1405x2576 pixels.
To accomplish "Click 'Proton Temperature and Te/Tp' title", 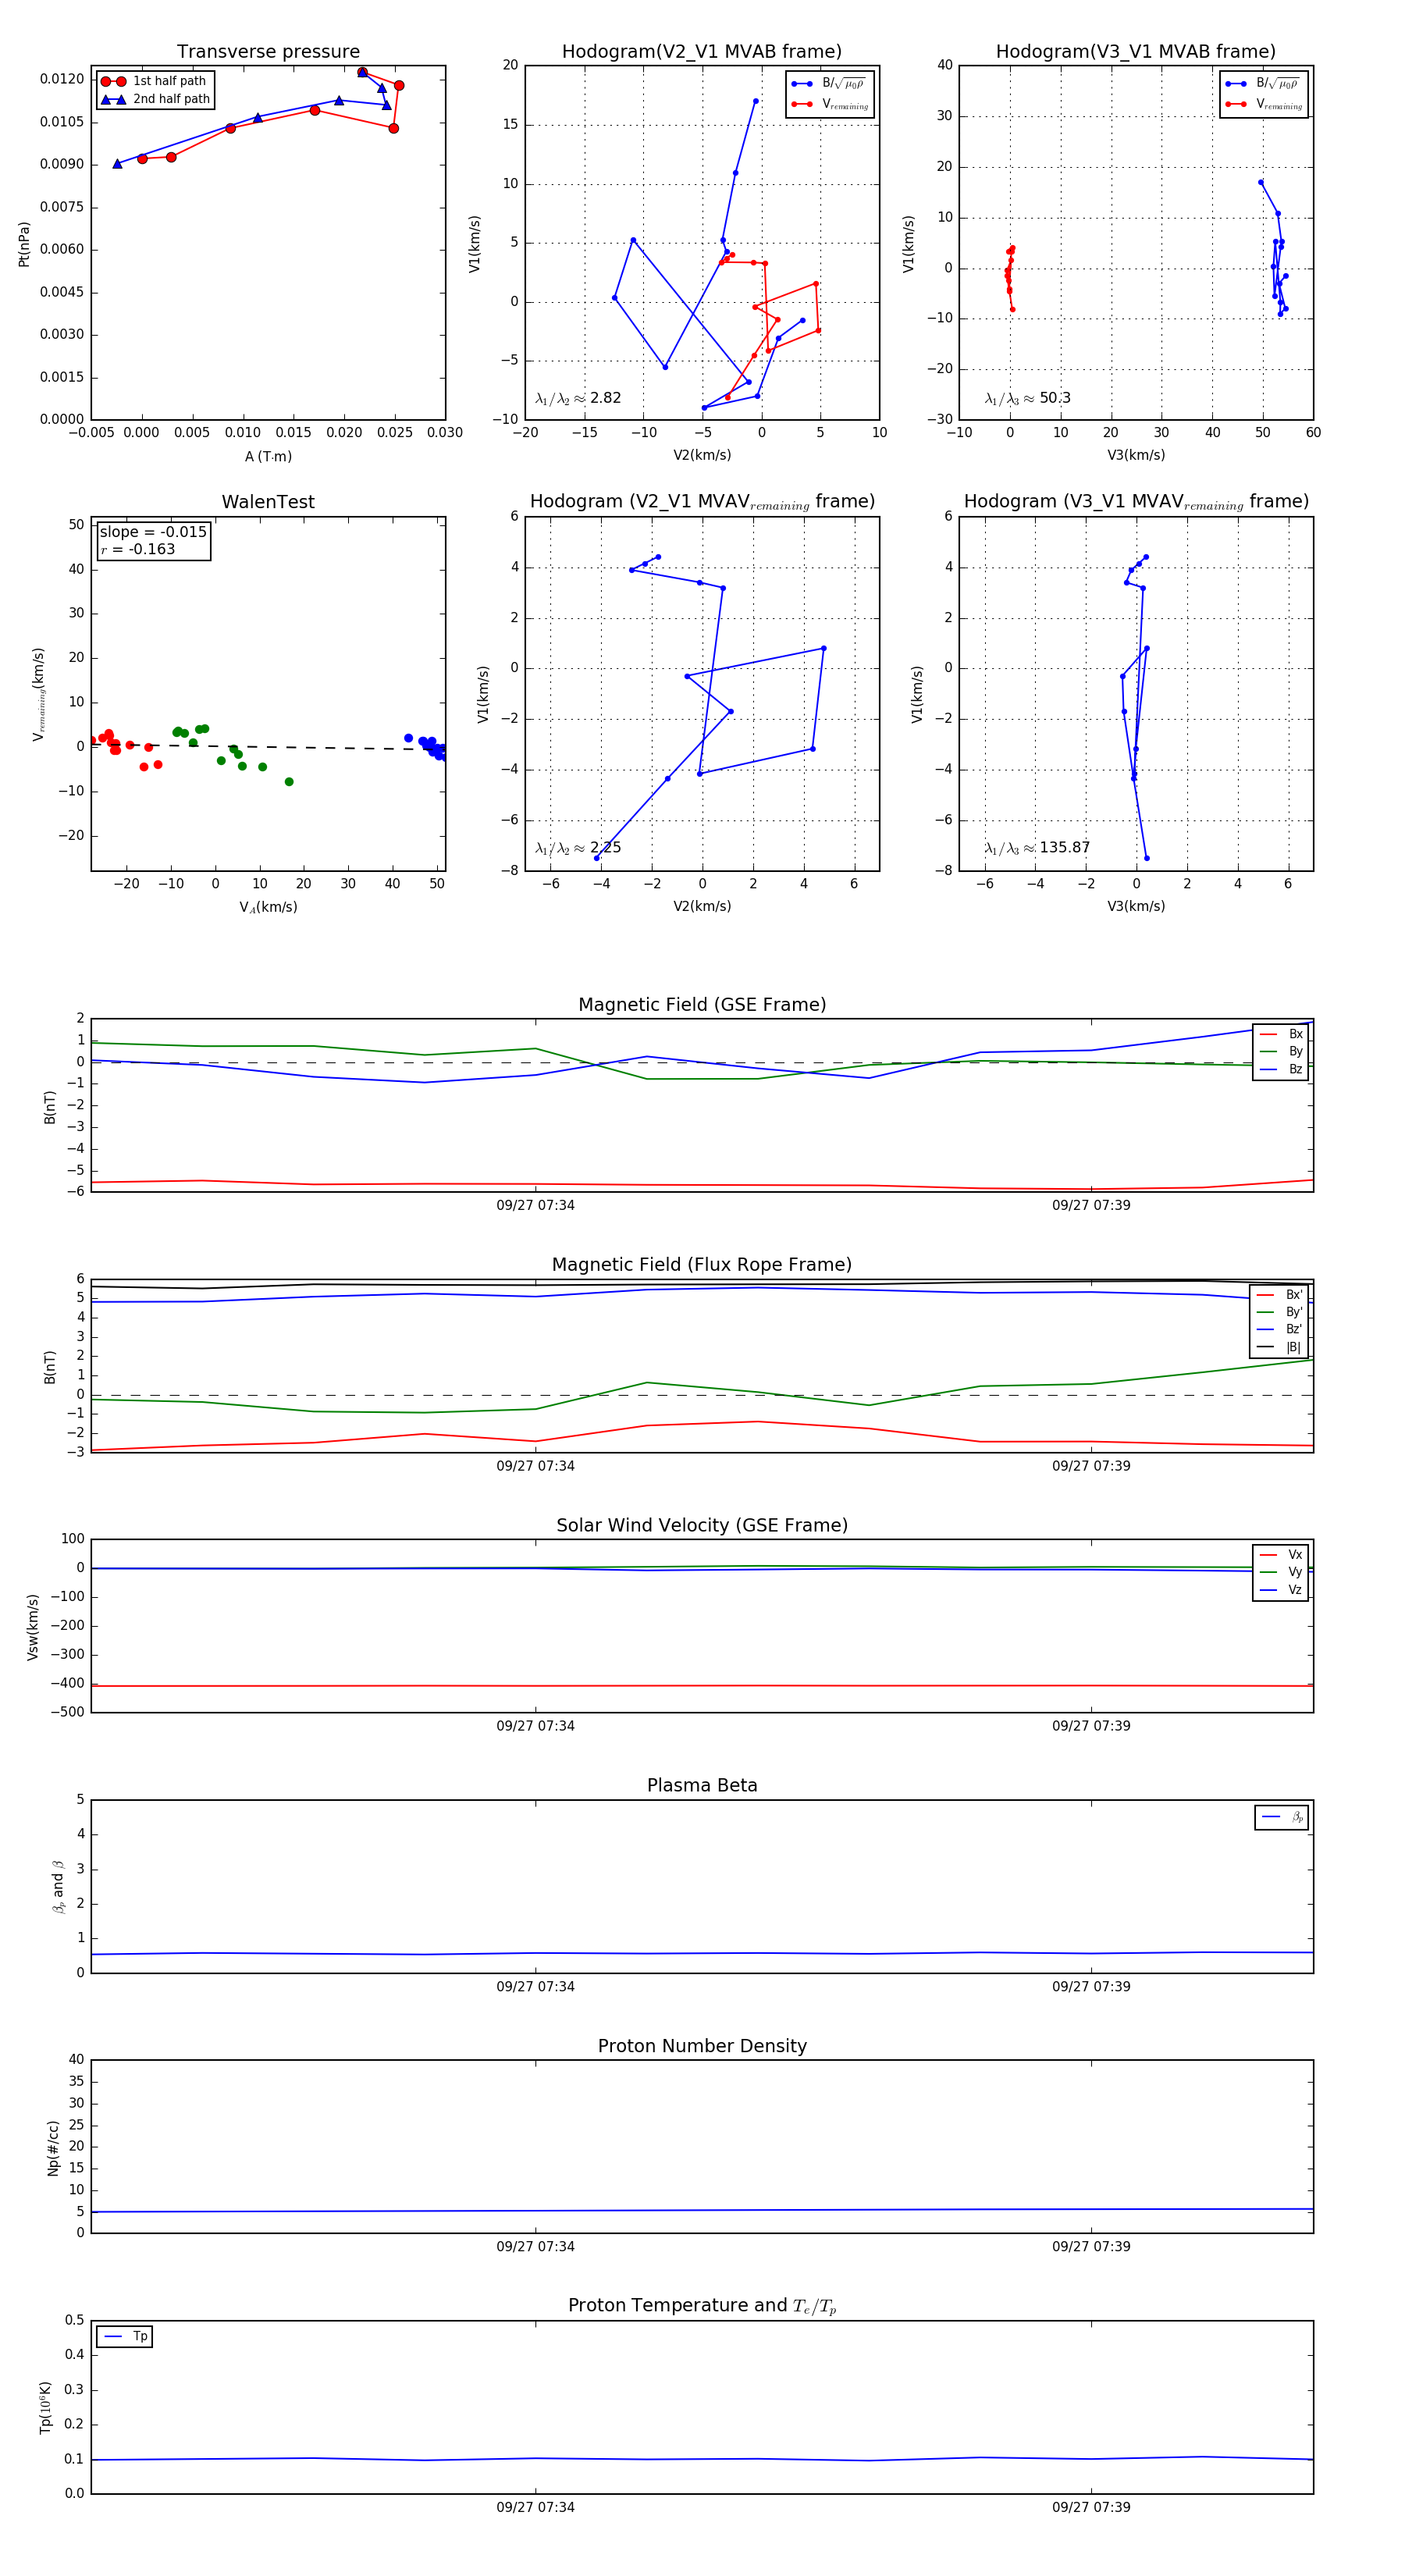I will pyautogui.click(x=702, y=2306).
